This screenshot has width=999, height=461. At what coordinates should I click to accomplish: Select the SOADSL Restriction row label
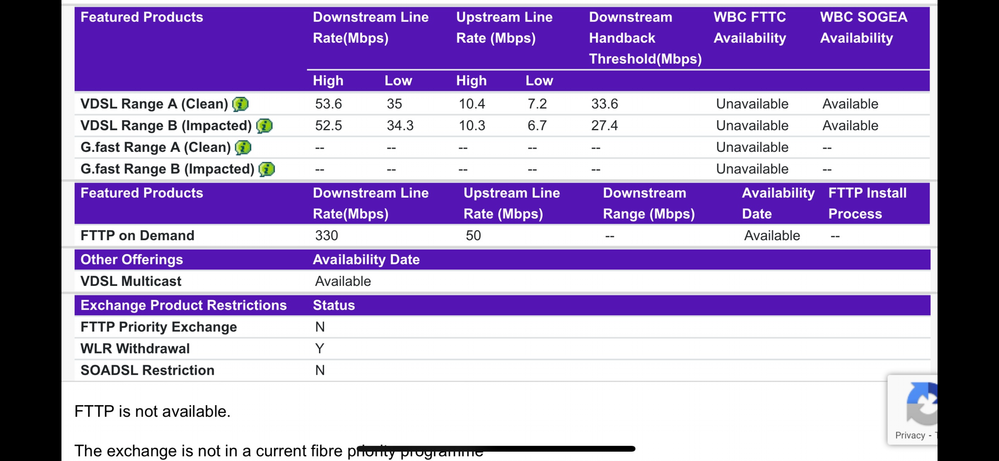[x=147, y=371]
